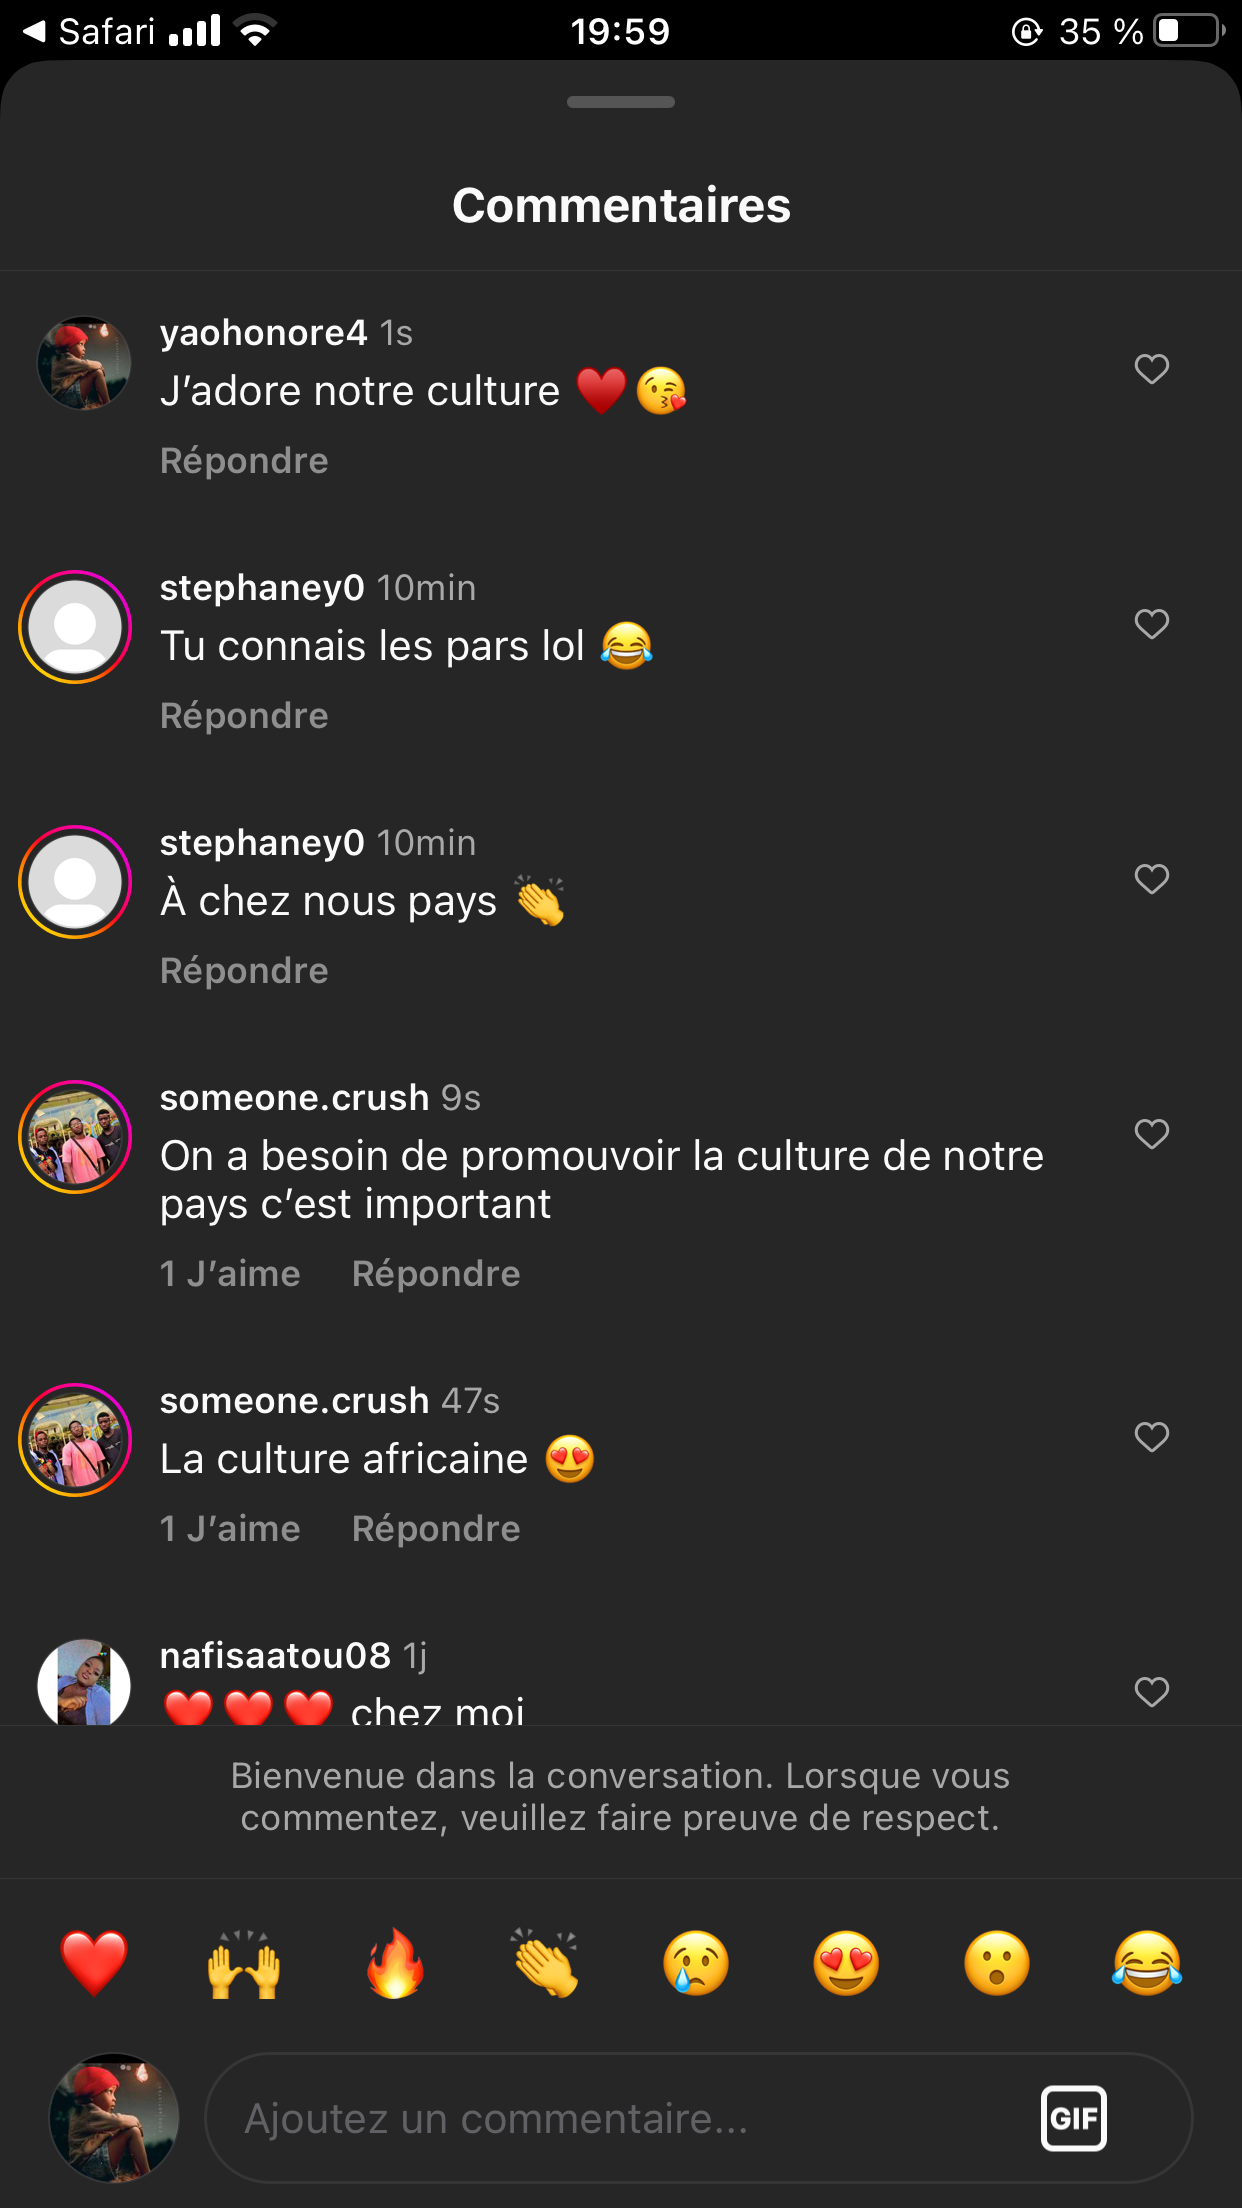Like the "Tu connais les pars lol" comment
The width and height of the screenshot is (1242, 2208).
click(1152, 624)
